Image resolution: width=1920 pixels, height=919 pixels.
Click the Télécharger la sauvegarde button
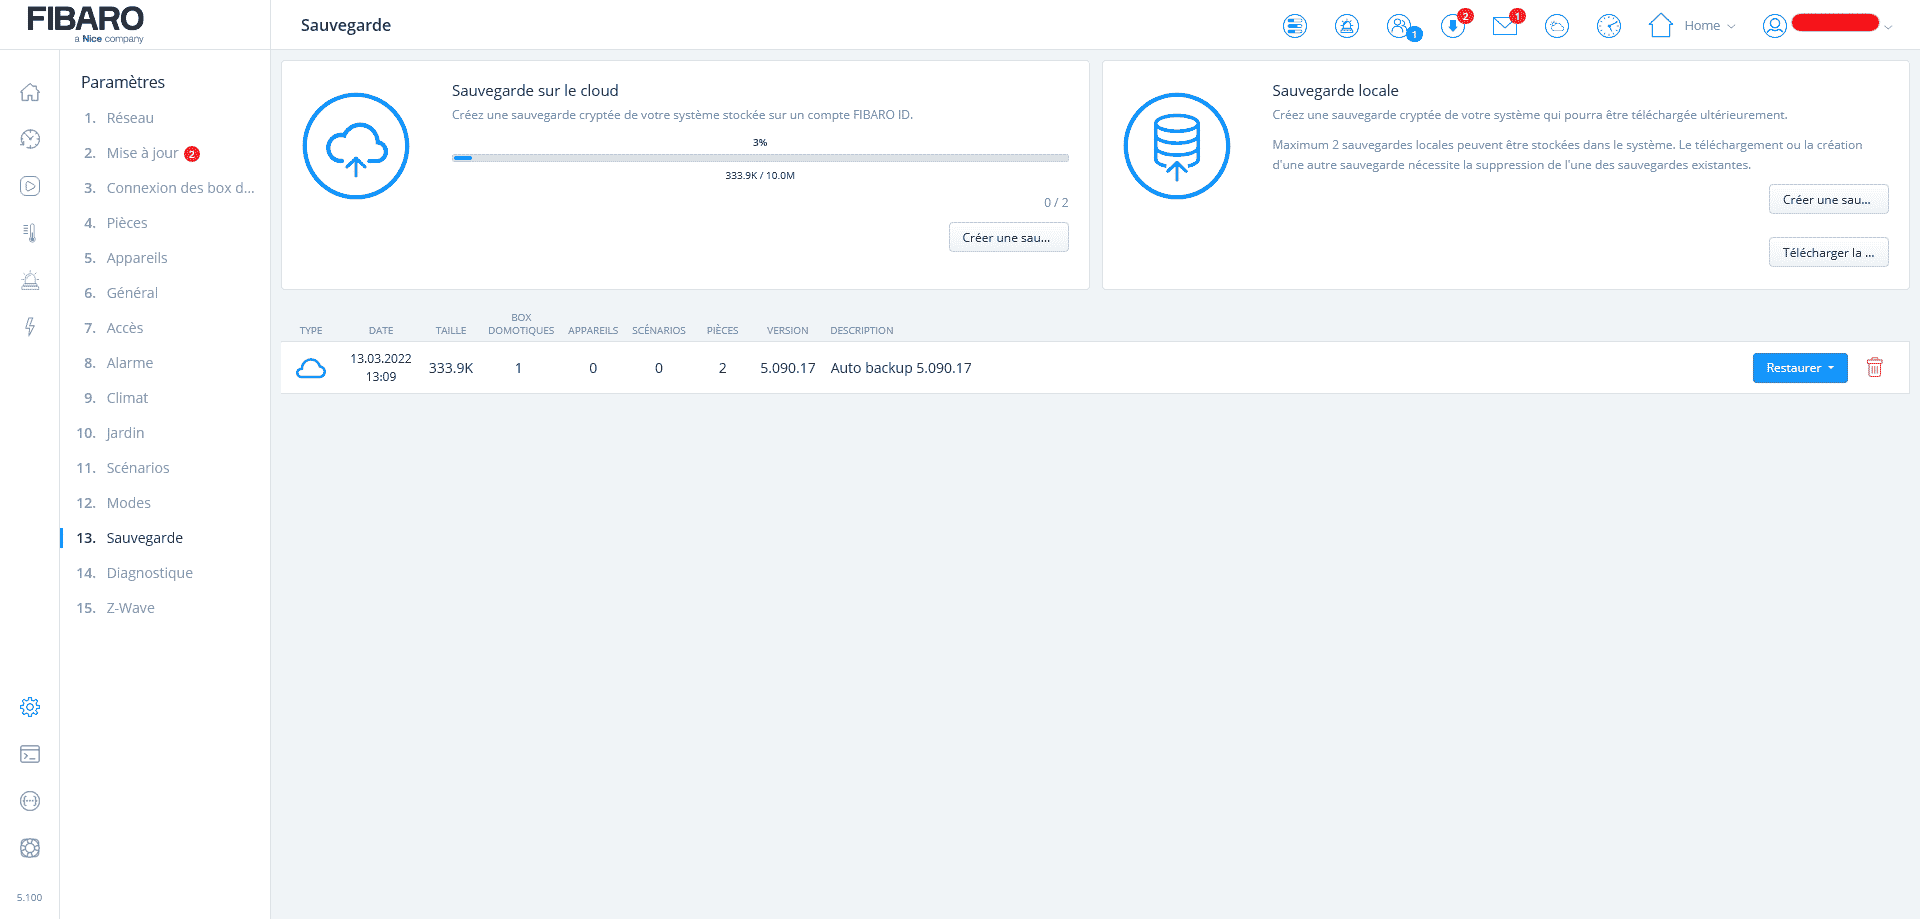coord(1828,253)
